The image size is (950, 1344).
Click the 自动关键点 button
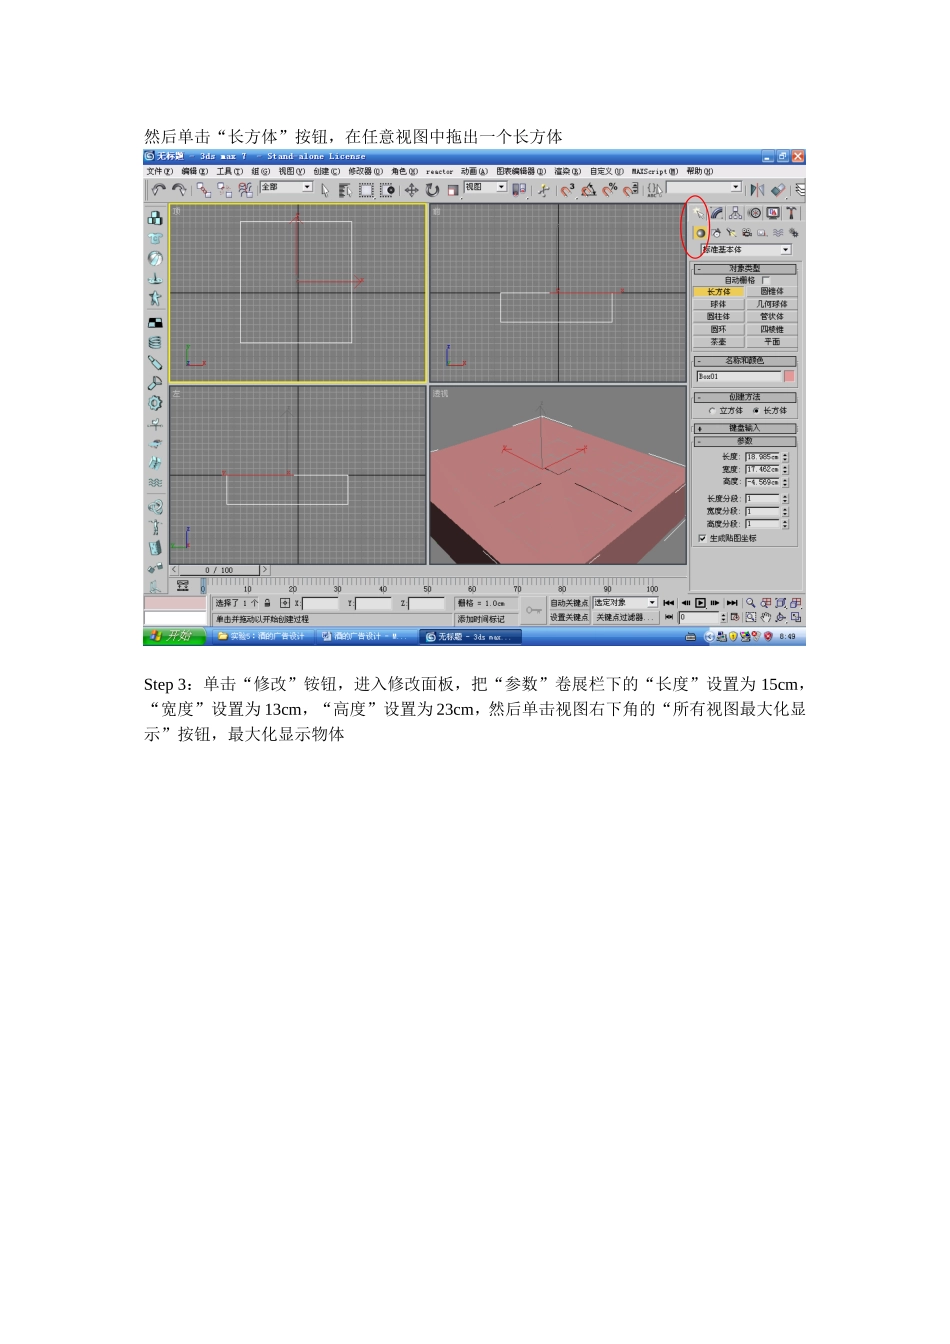(569, 603)
